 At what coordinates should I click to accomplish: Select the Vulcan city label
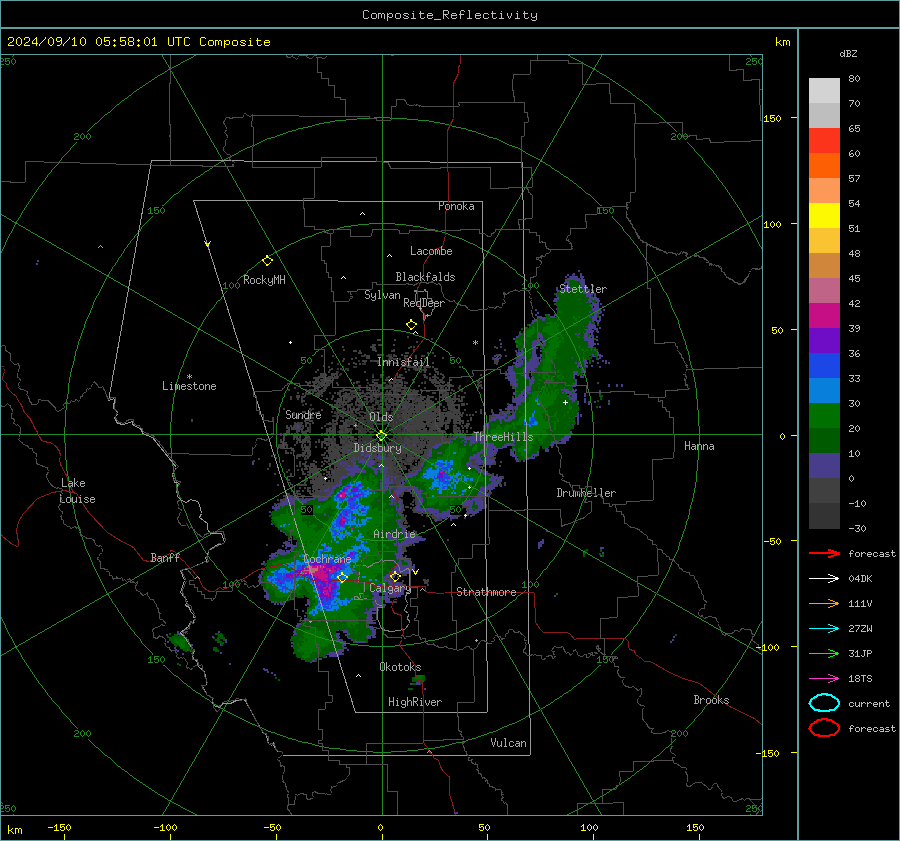[x=509, y=743]
